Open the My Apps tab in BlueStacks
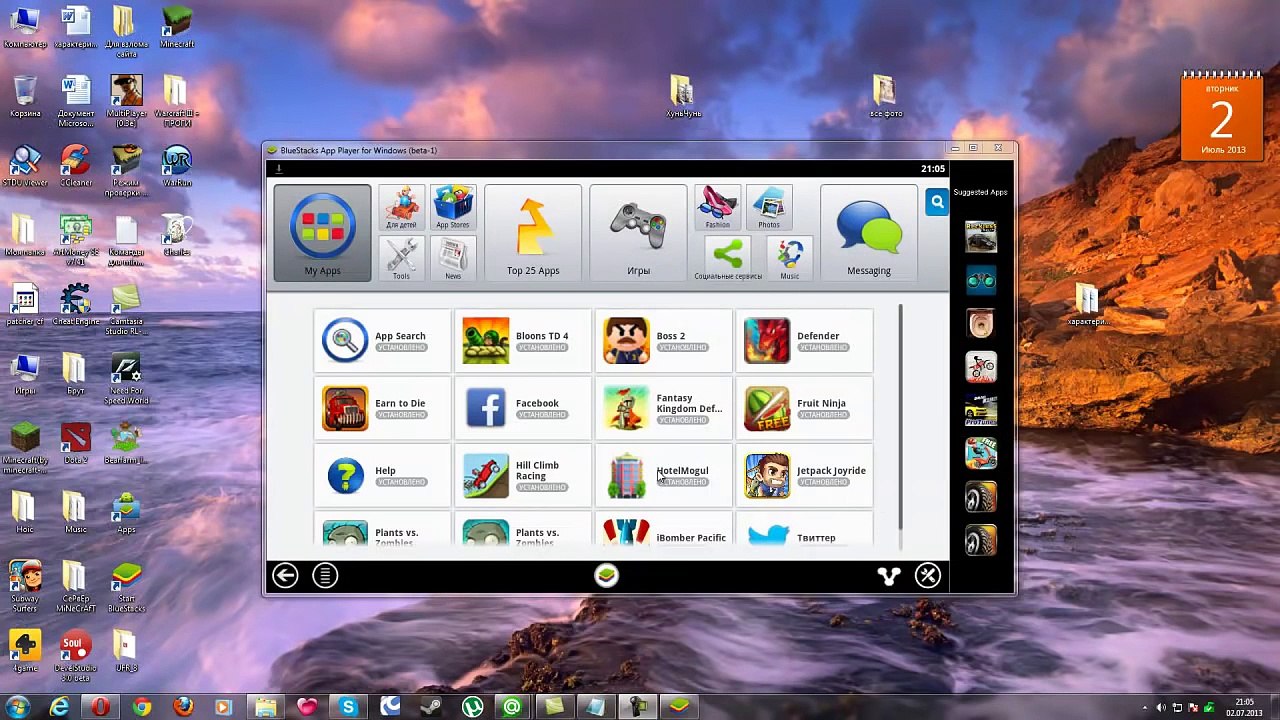 322,233
